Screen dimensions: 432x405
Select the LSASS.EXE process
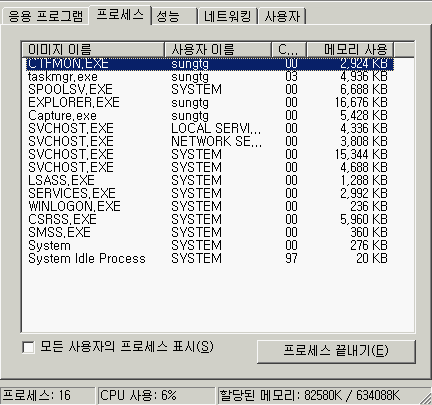(x=210, y=181)
